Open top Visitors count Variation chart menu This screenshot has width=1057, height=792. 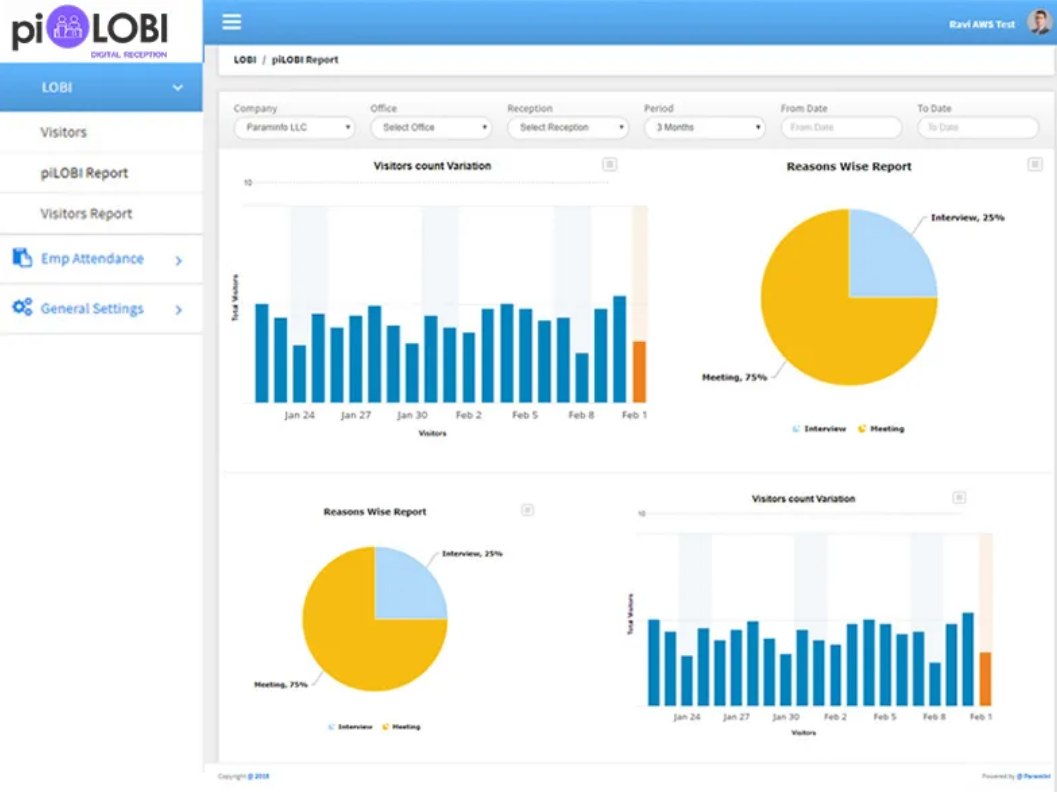pos(609,164)
